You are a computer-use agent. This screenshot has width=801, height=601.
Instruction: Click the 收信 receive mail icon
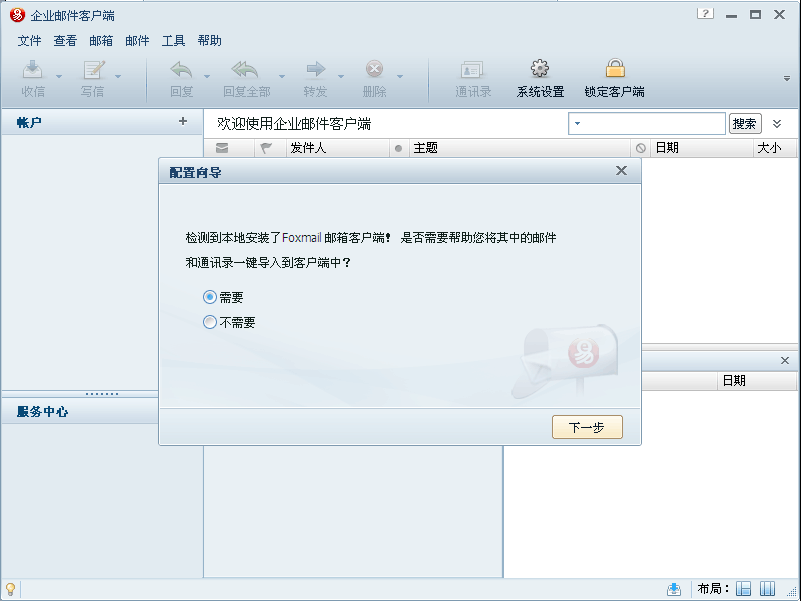pos(33,72)
